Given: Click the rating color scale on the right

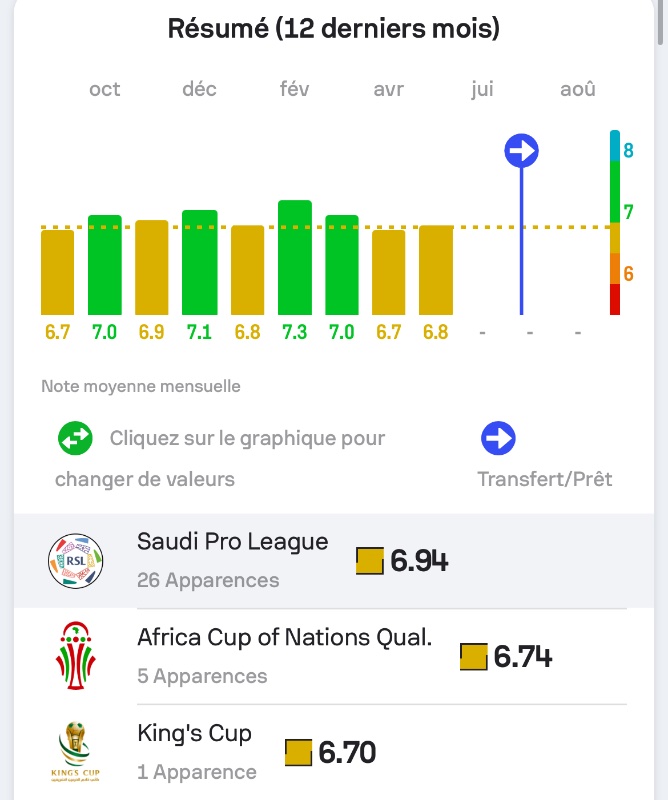Looking at the screenshot, I should coord(616,222).
